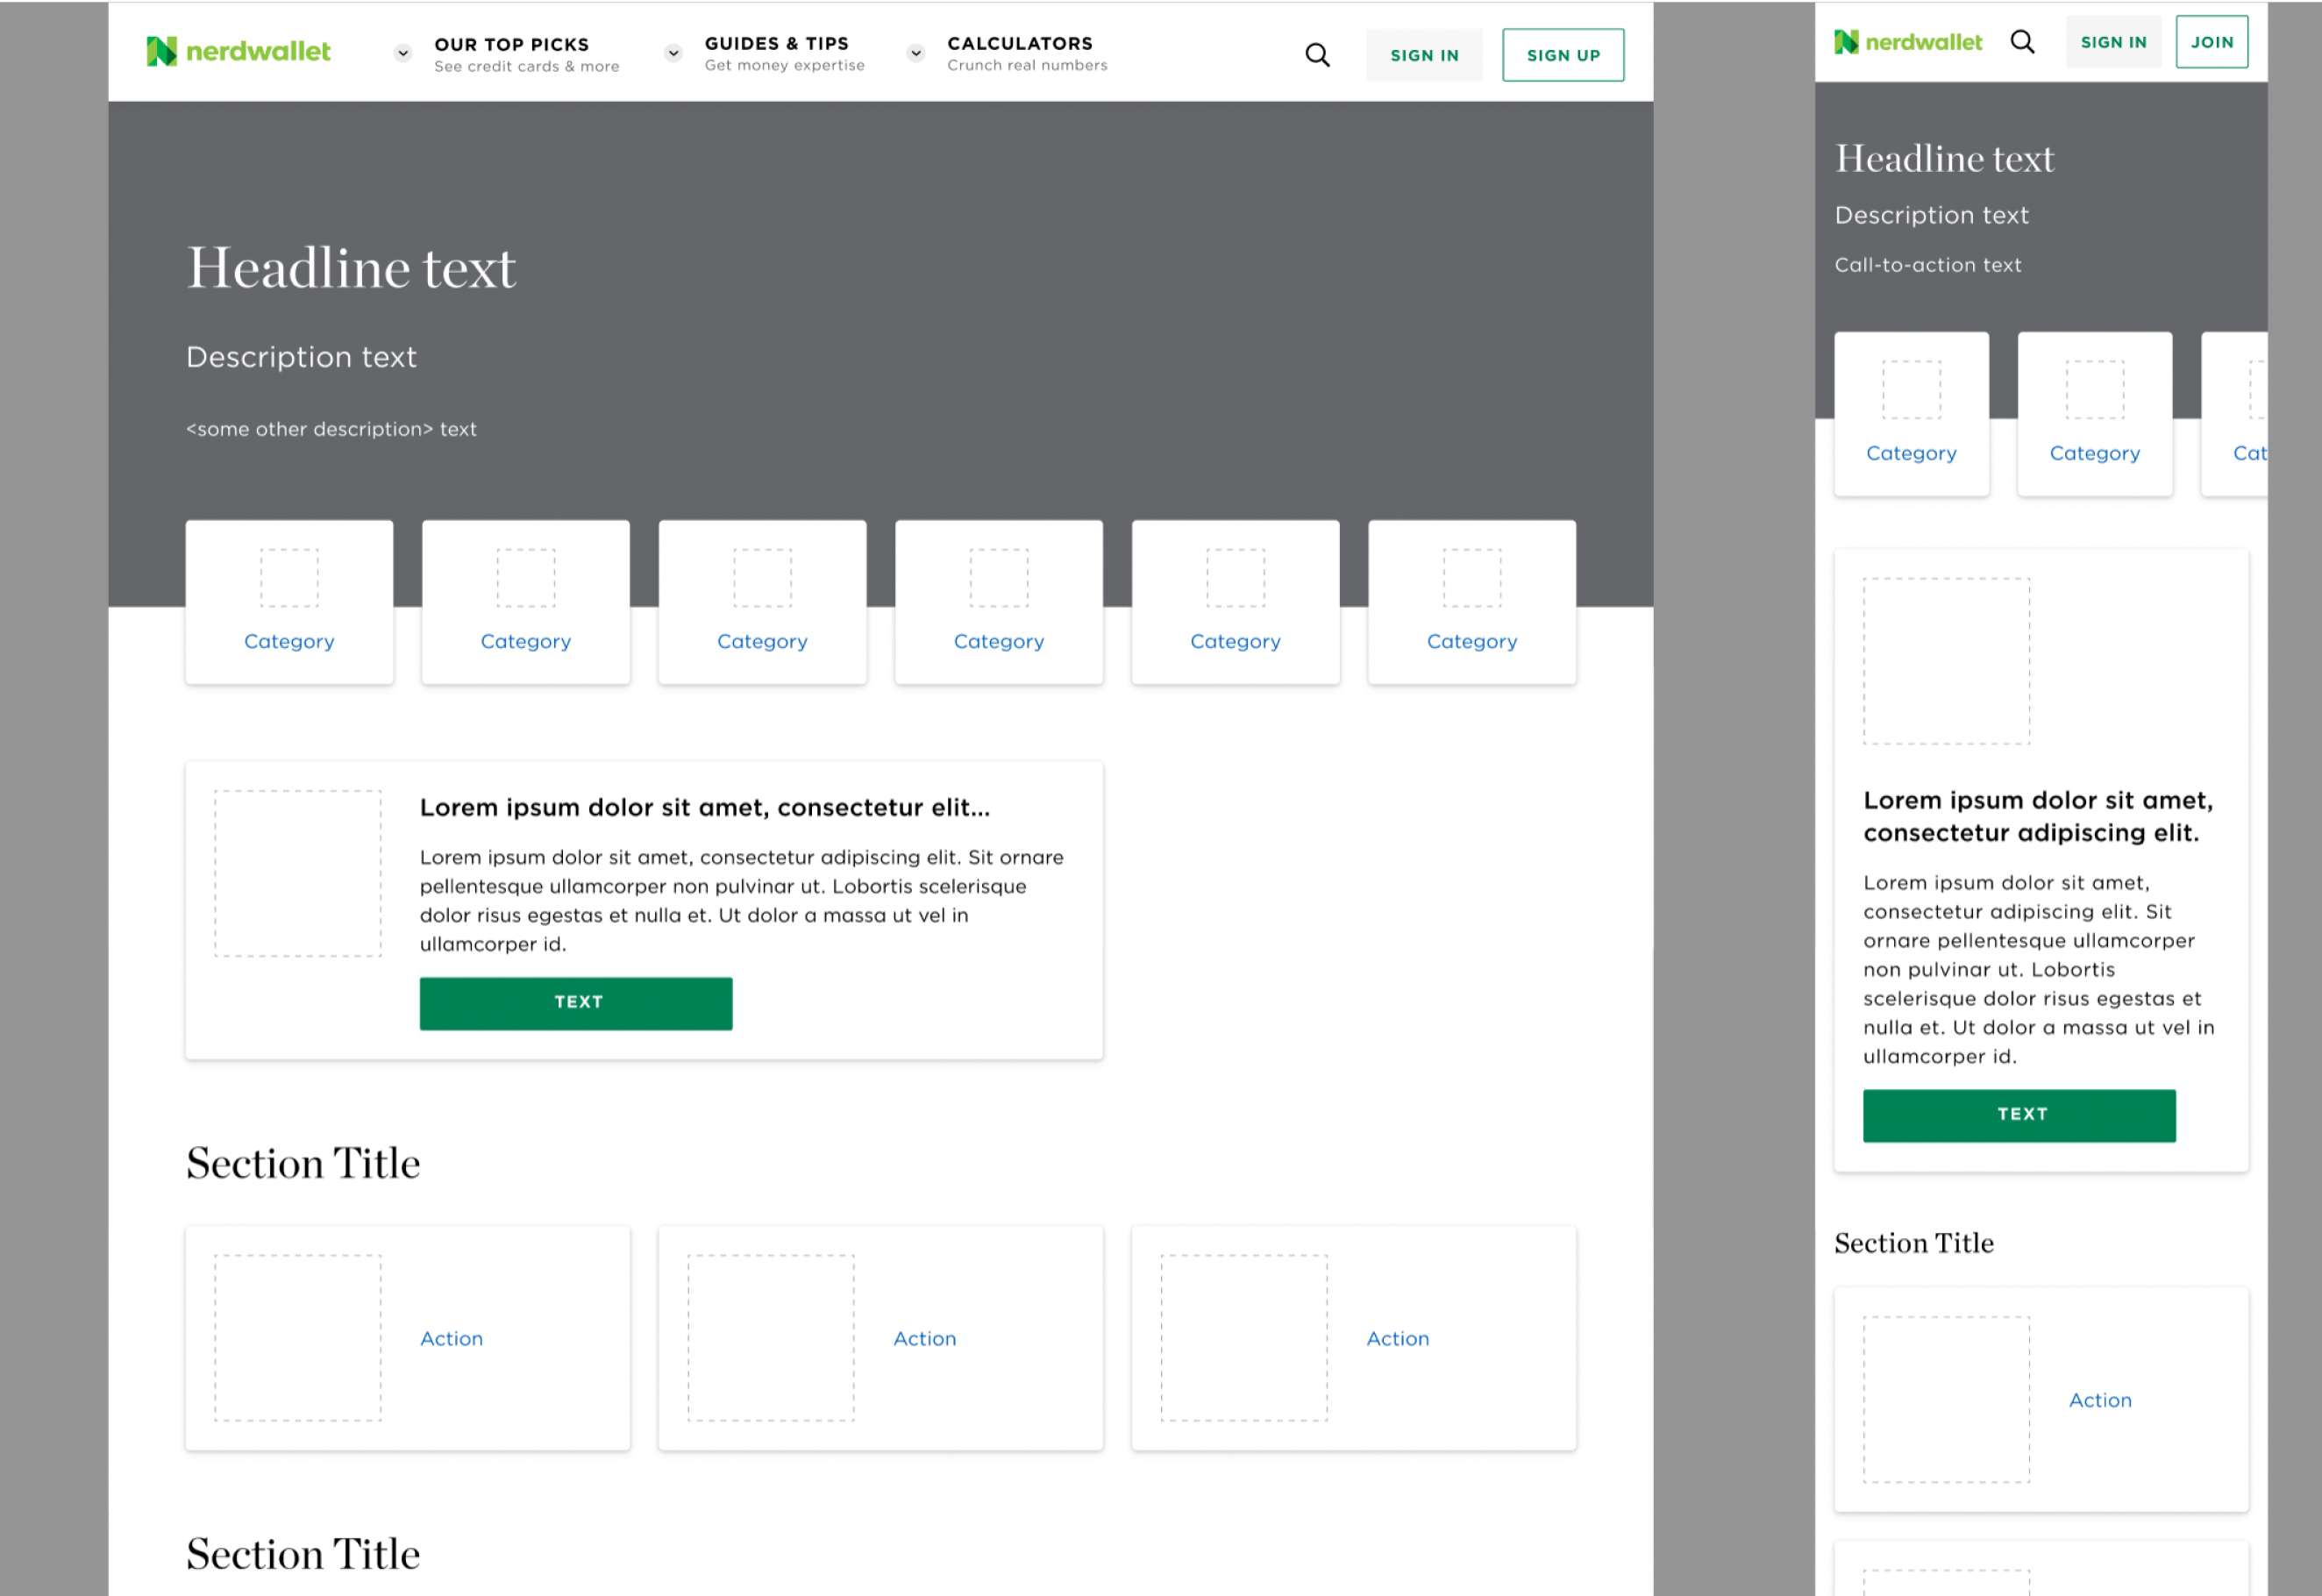Expand the Calculators chevron

(x=916, y=53)
